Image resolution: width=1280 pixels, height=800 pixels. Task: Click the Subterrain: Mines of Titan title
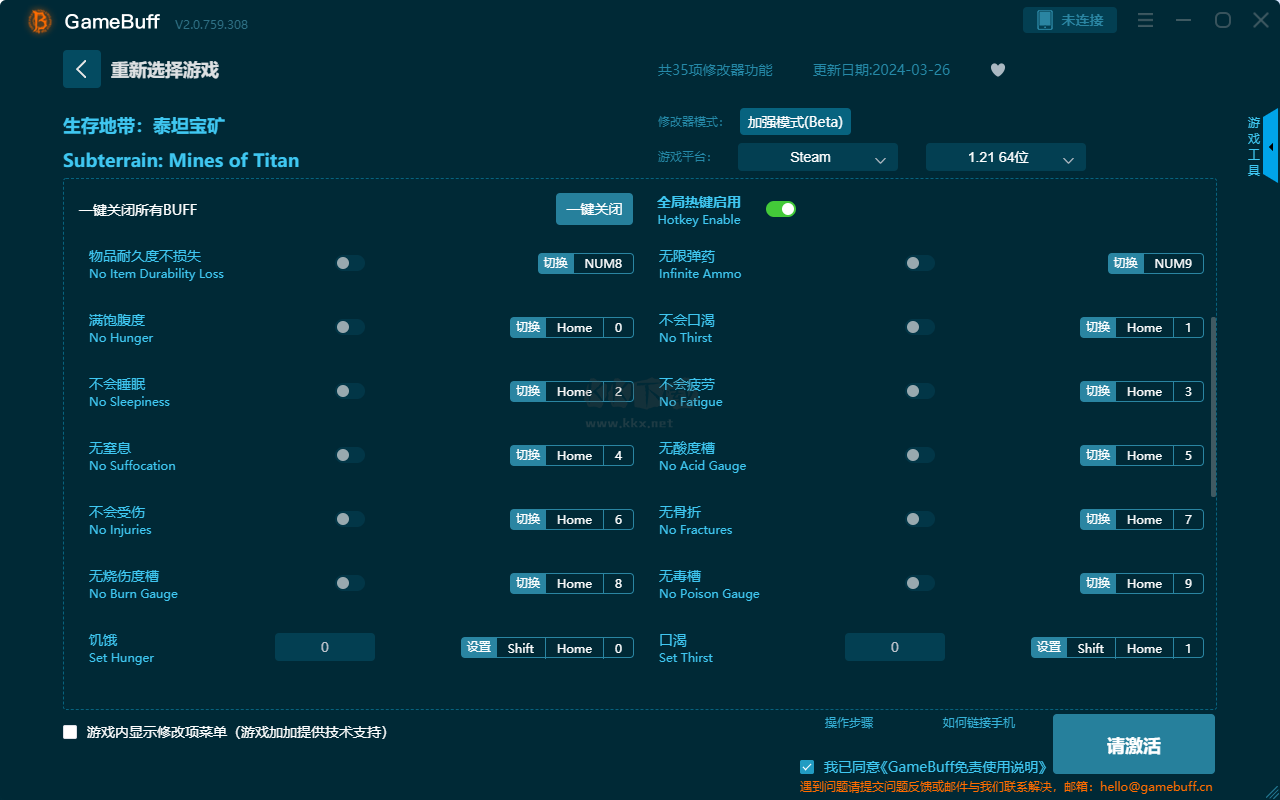pyautogui.click(x=181, y=160)
